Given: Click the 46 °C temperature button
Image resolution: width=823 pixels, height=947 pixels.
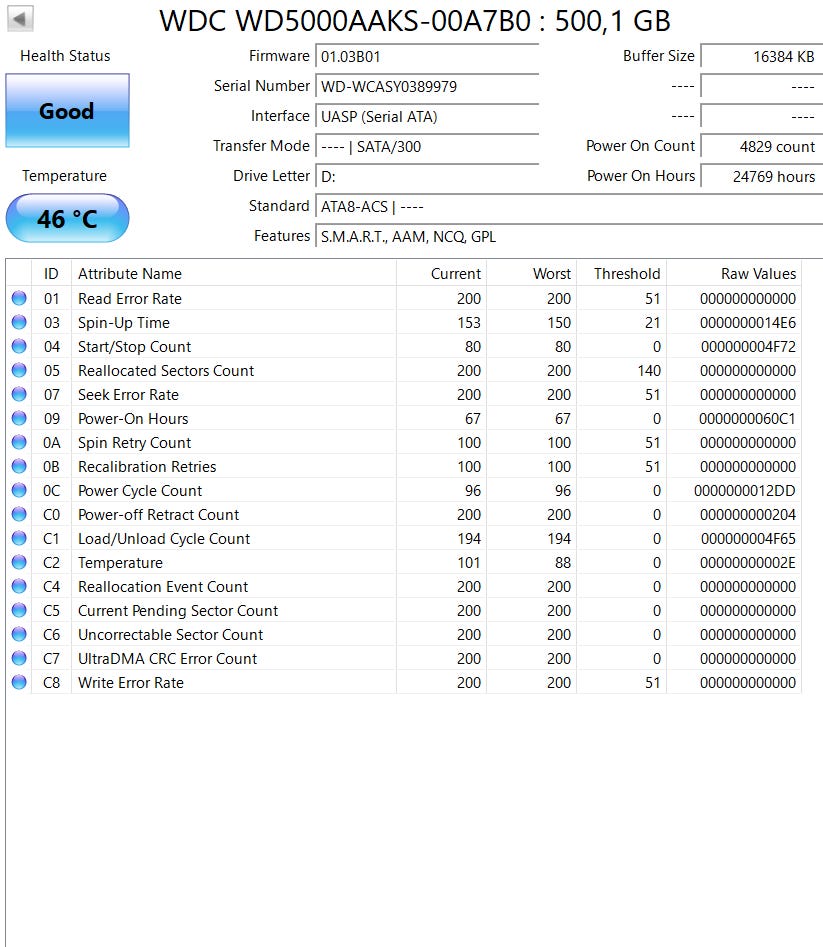Looking at the screenshot, I should pyautogui.click(x=67, y=218).
